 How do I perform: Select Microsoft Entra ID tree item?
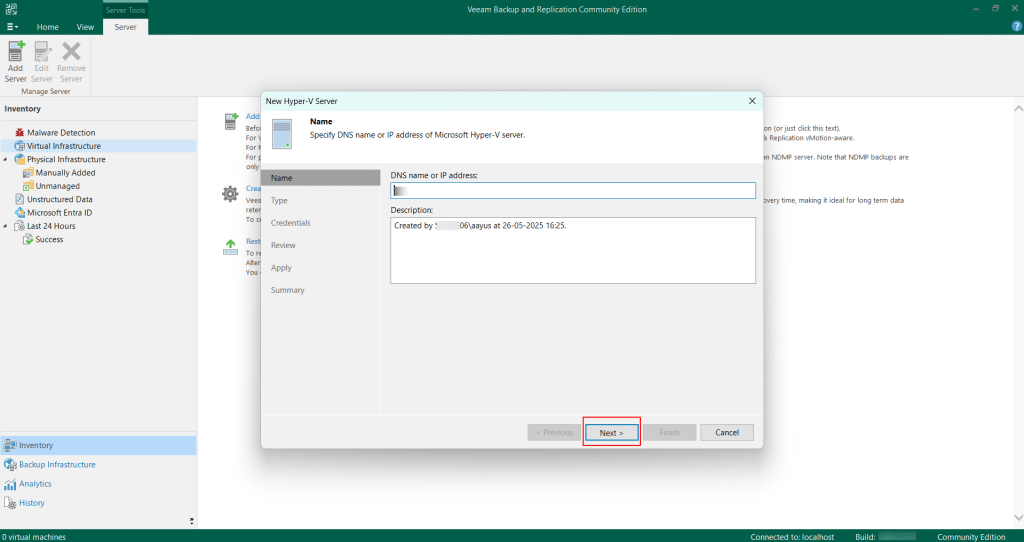[x=59, y=212]
